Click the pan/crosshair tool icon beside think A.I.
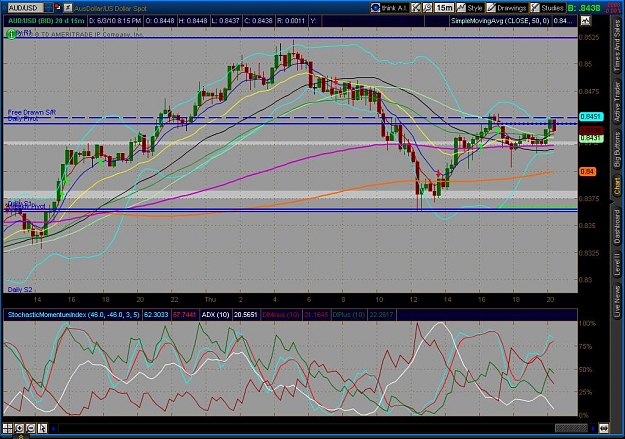The height and width of the screenshot is (439, 625). coord(416,8)
